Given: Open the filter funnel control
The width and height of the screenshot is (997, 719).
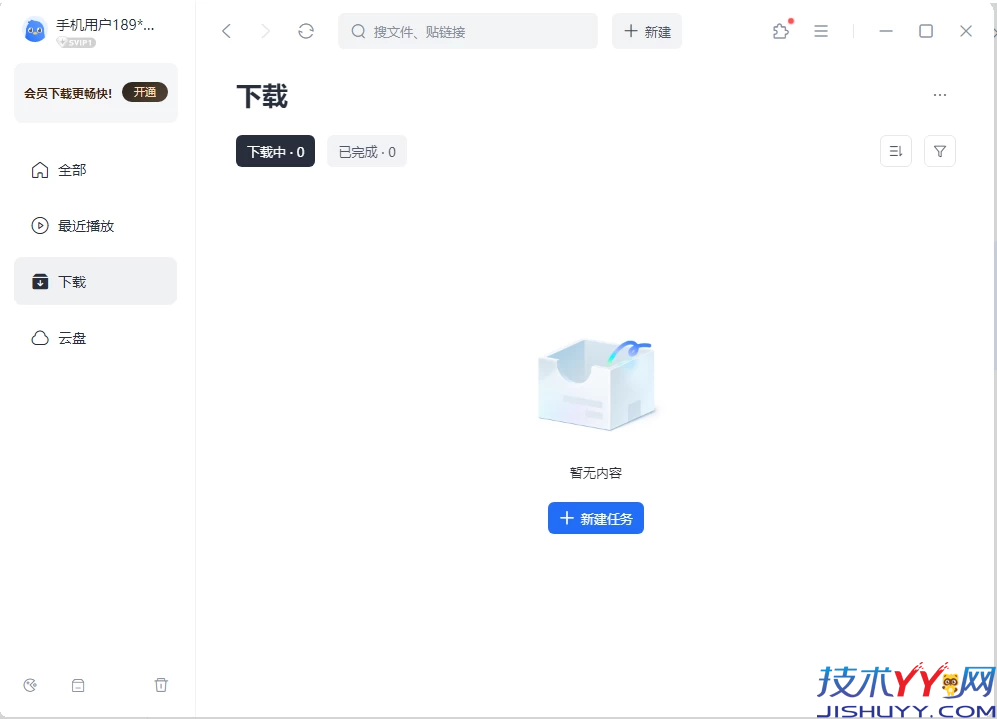Looking at the screenshot, I should [939, 151].
